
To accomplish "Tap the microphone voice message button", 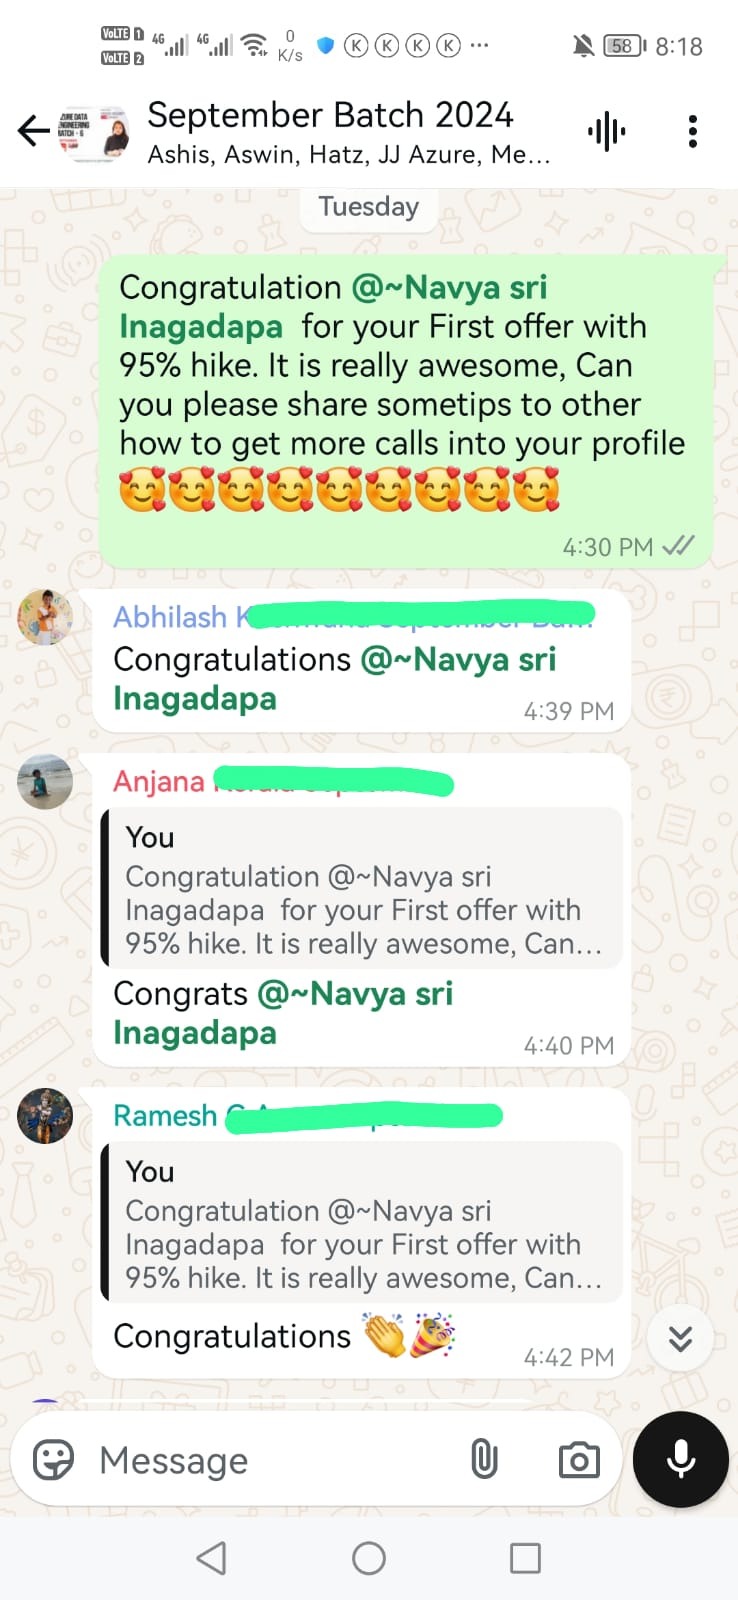I will [x=681, y=1459].
